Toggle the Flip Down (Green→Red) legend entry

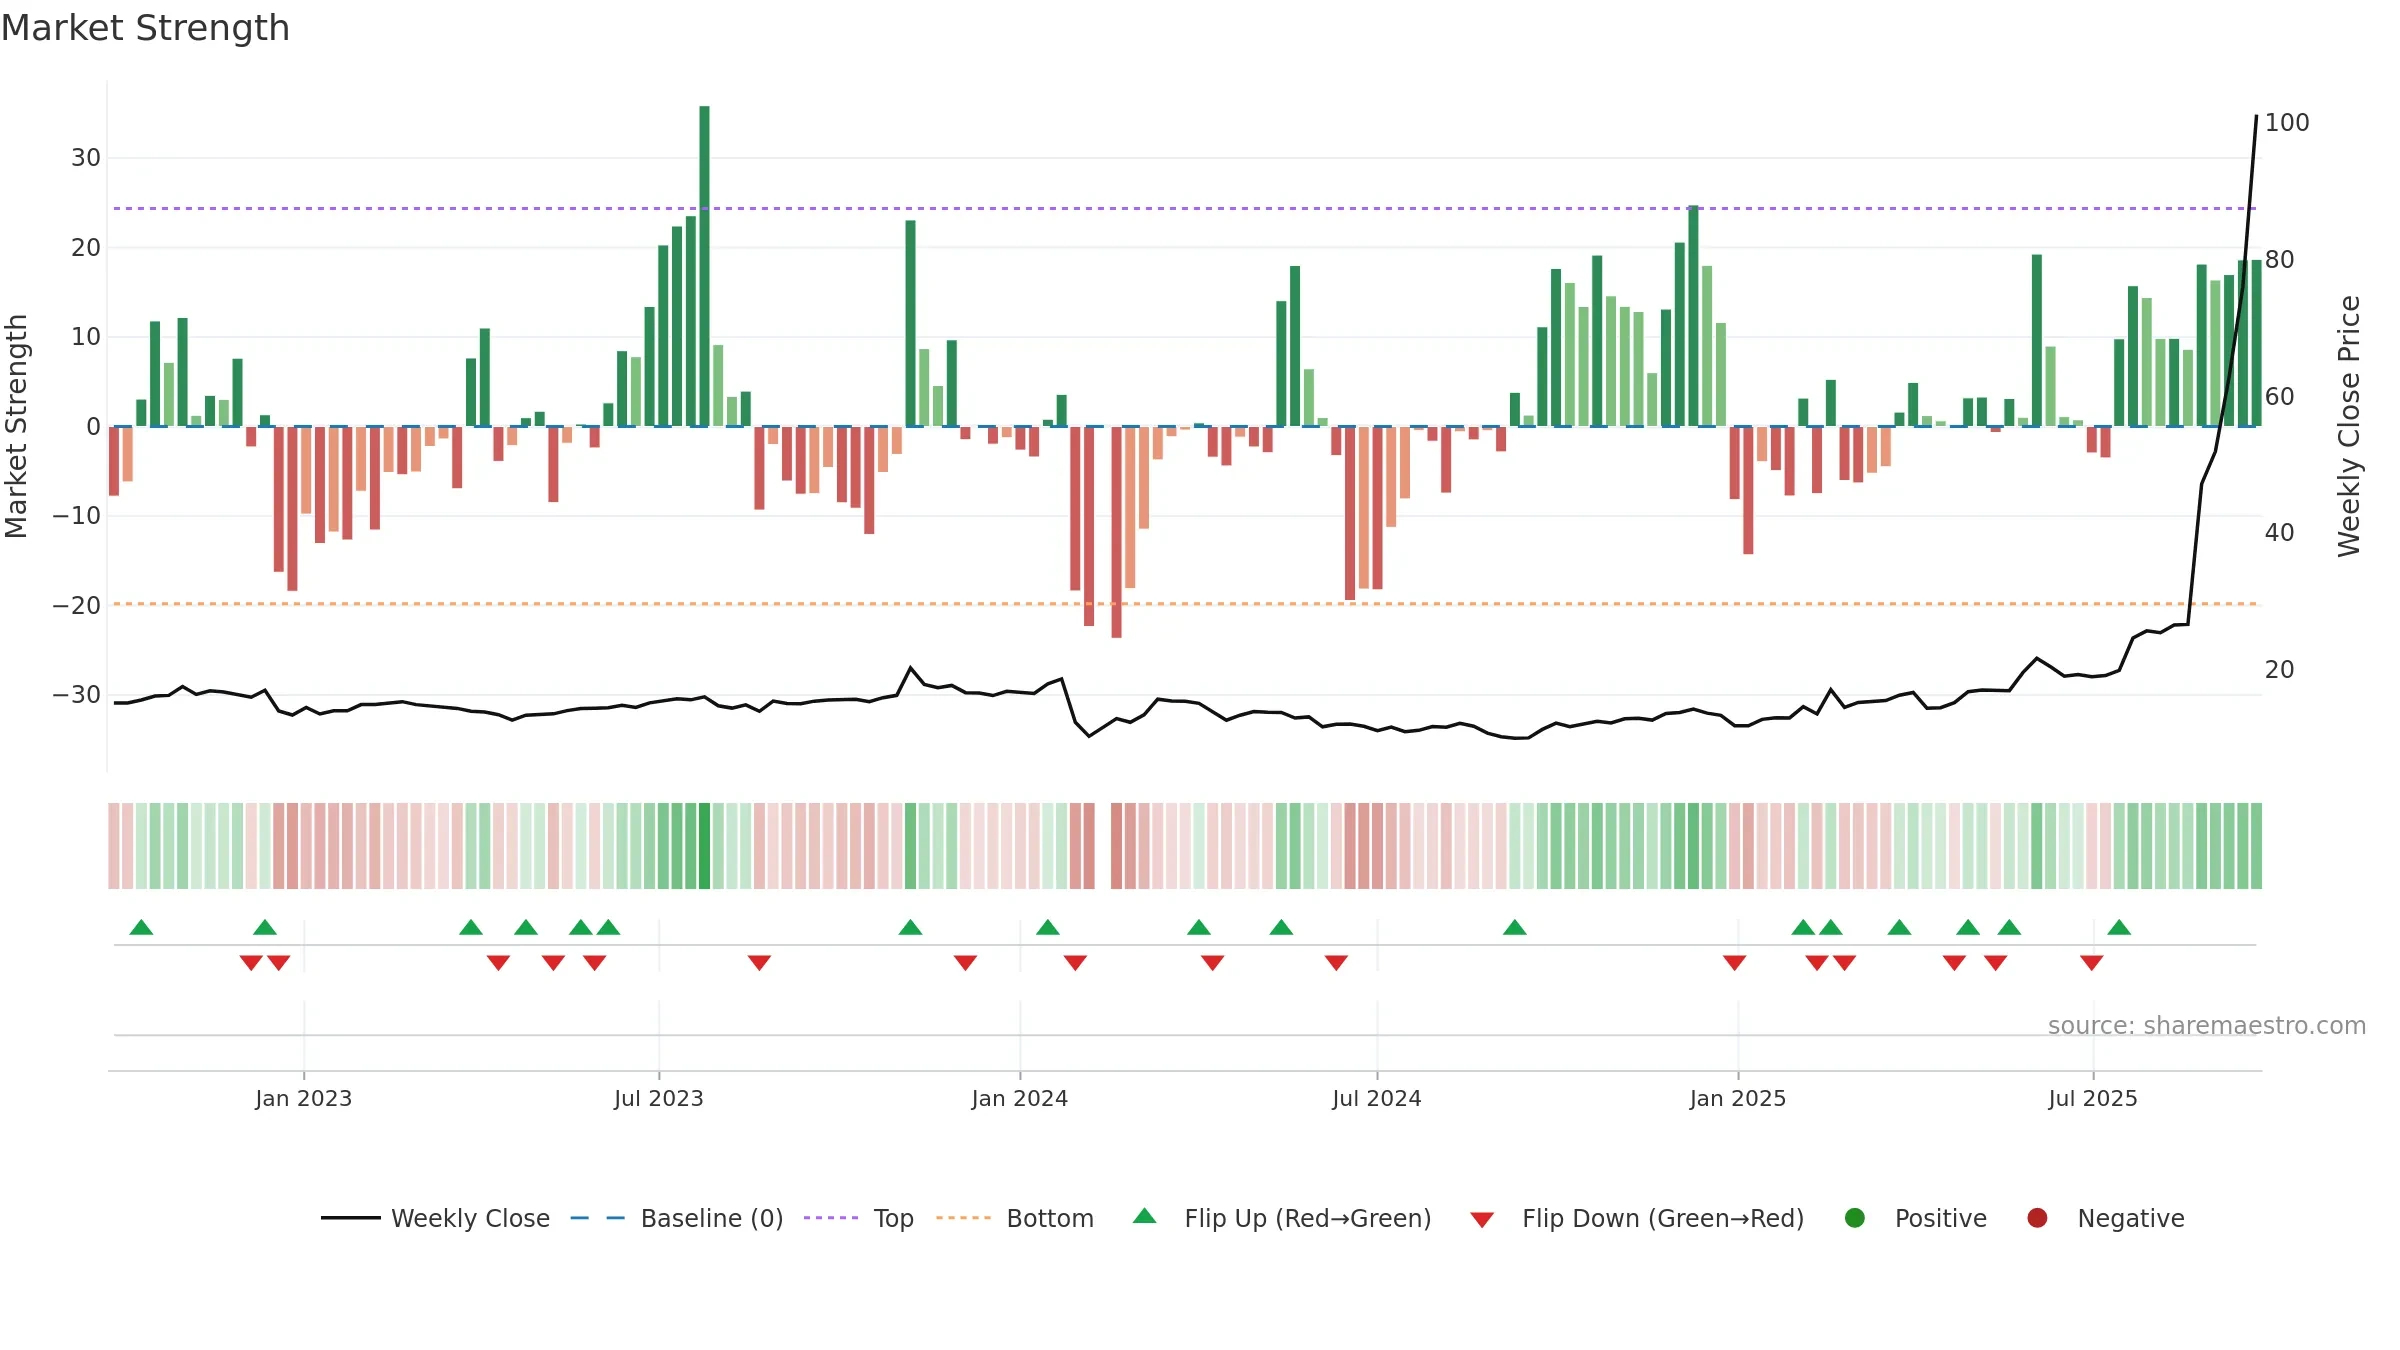pyautogui.click(x=1637, y=1218)
